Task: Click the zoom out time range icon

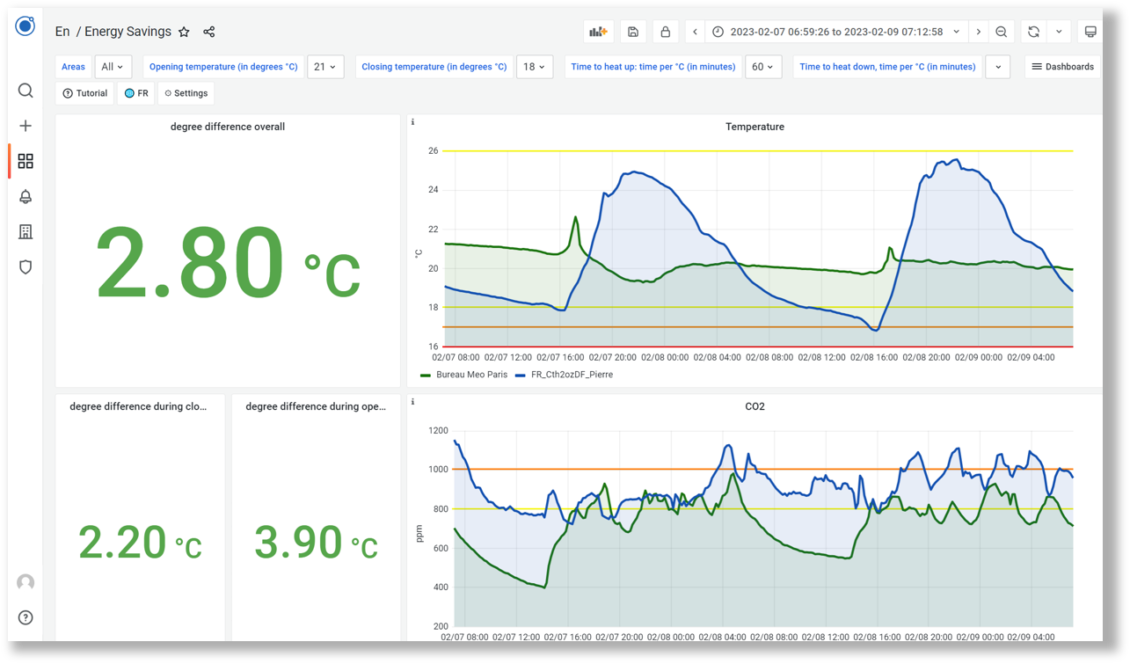Action: 1001,31
